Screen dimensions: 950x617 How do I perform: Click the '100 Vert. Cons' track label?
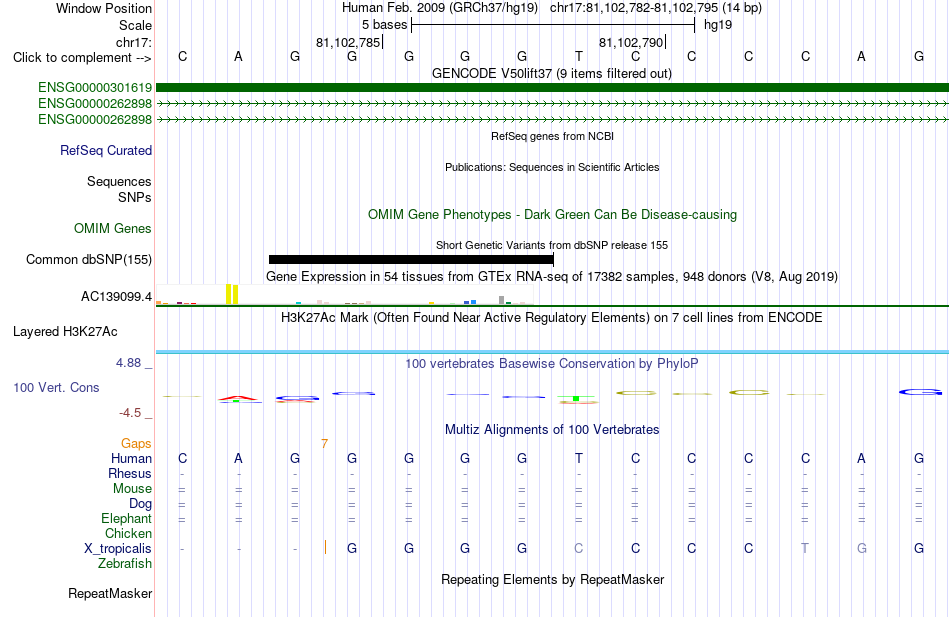click(x=56, y=387)
